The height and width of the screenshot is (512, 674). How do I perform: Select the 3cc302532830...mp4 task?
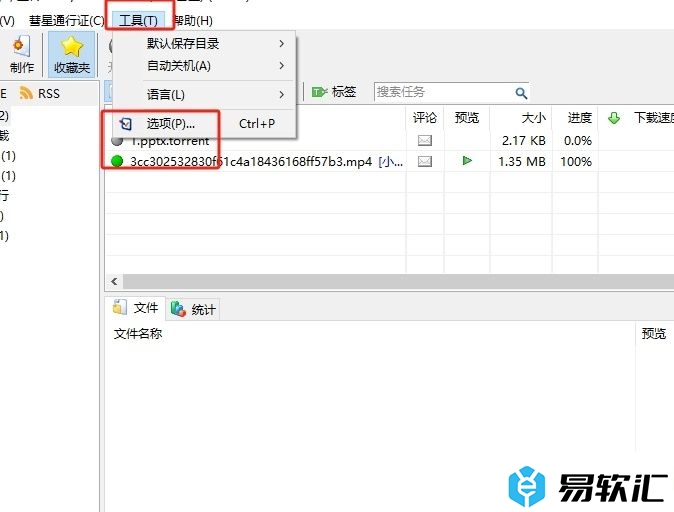click(x=251, y=162)
